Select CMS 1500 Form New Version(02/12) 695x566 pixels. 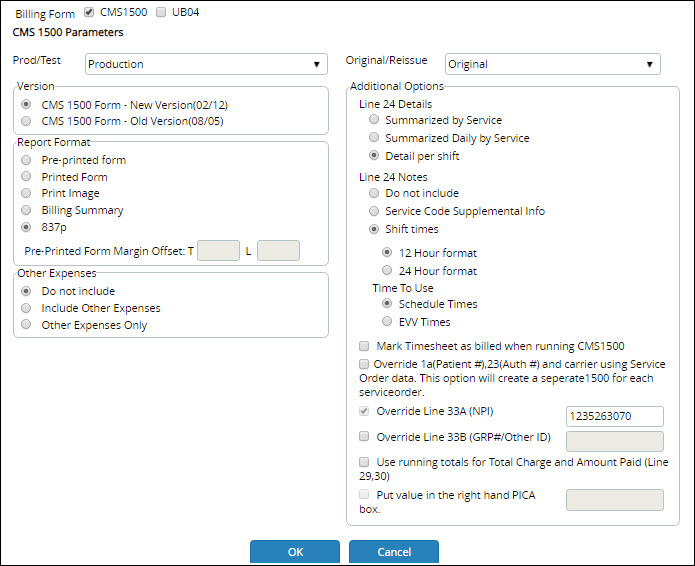pyautogui.click(x=26, y=105)
